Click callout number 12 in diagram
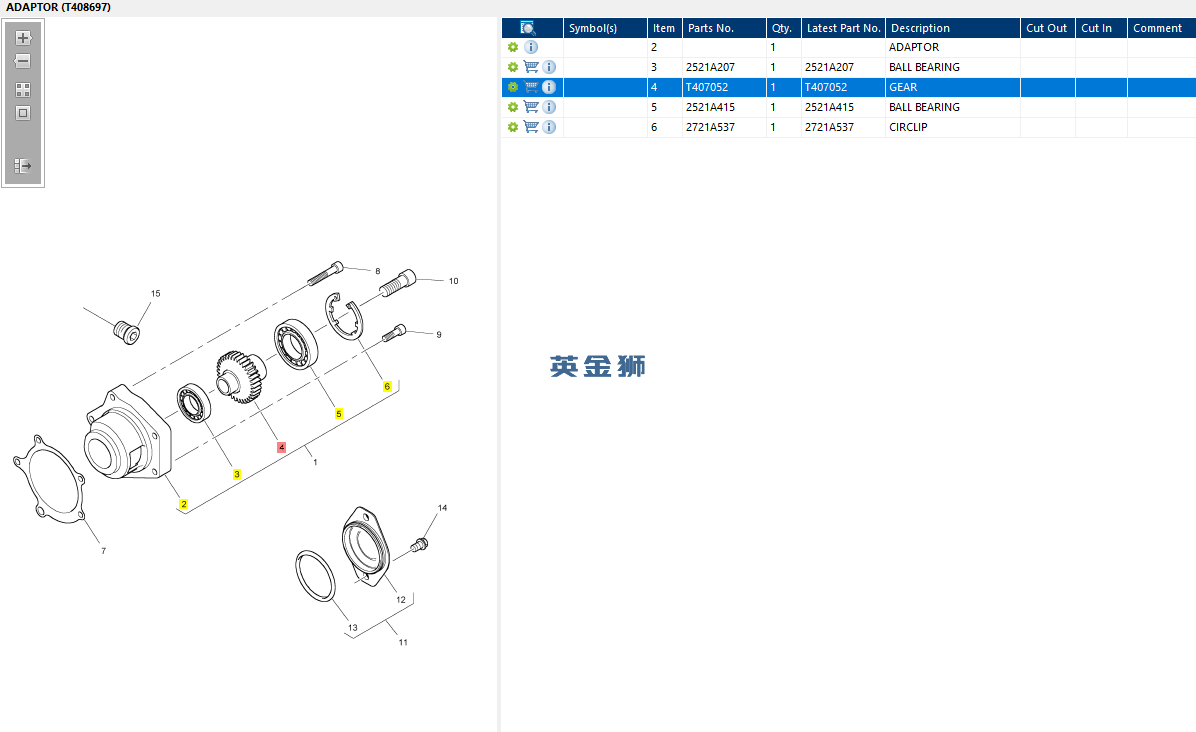Image resolution: width=1196 pixels, height=732 pixels. (x=401, y=600)
